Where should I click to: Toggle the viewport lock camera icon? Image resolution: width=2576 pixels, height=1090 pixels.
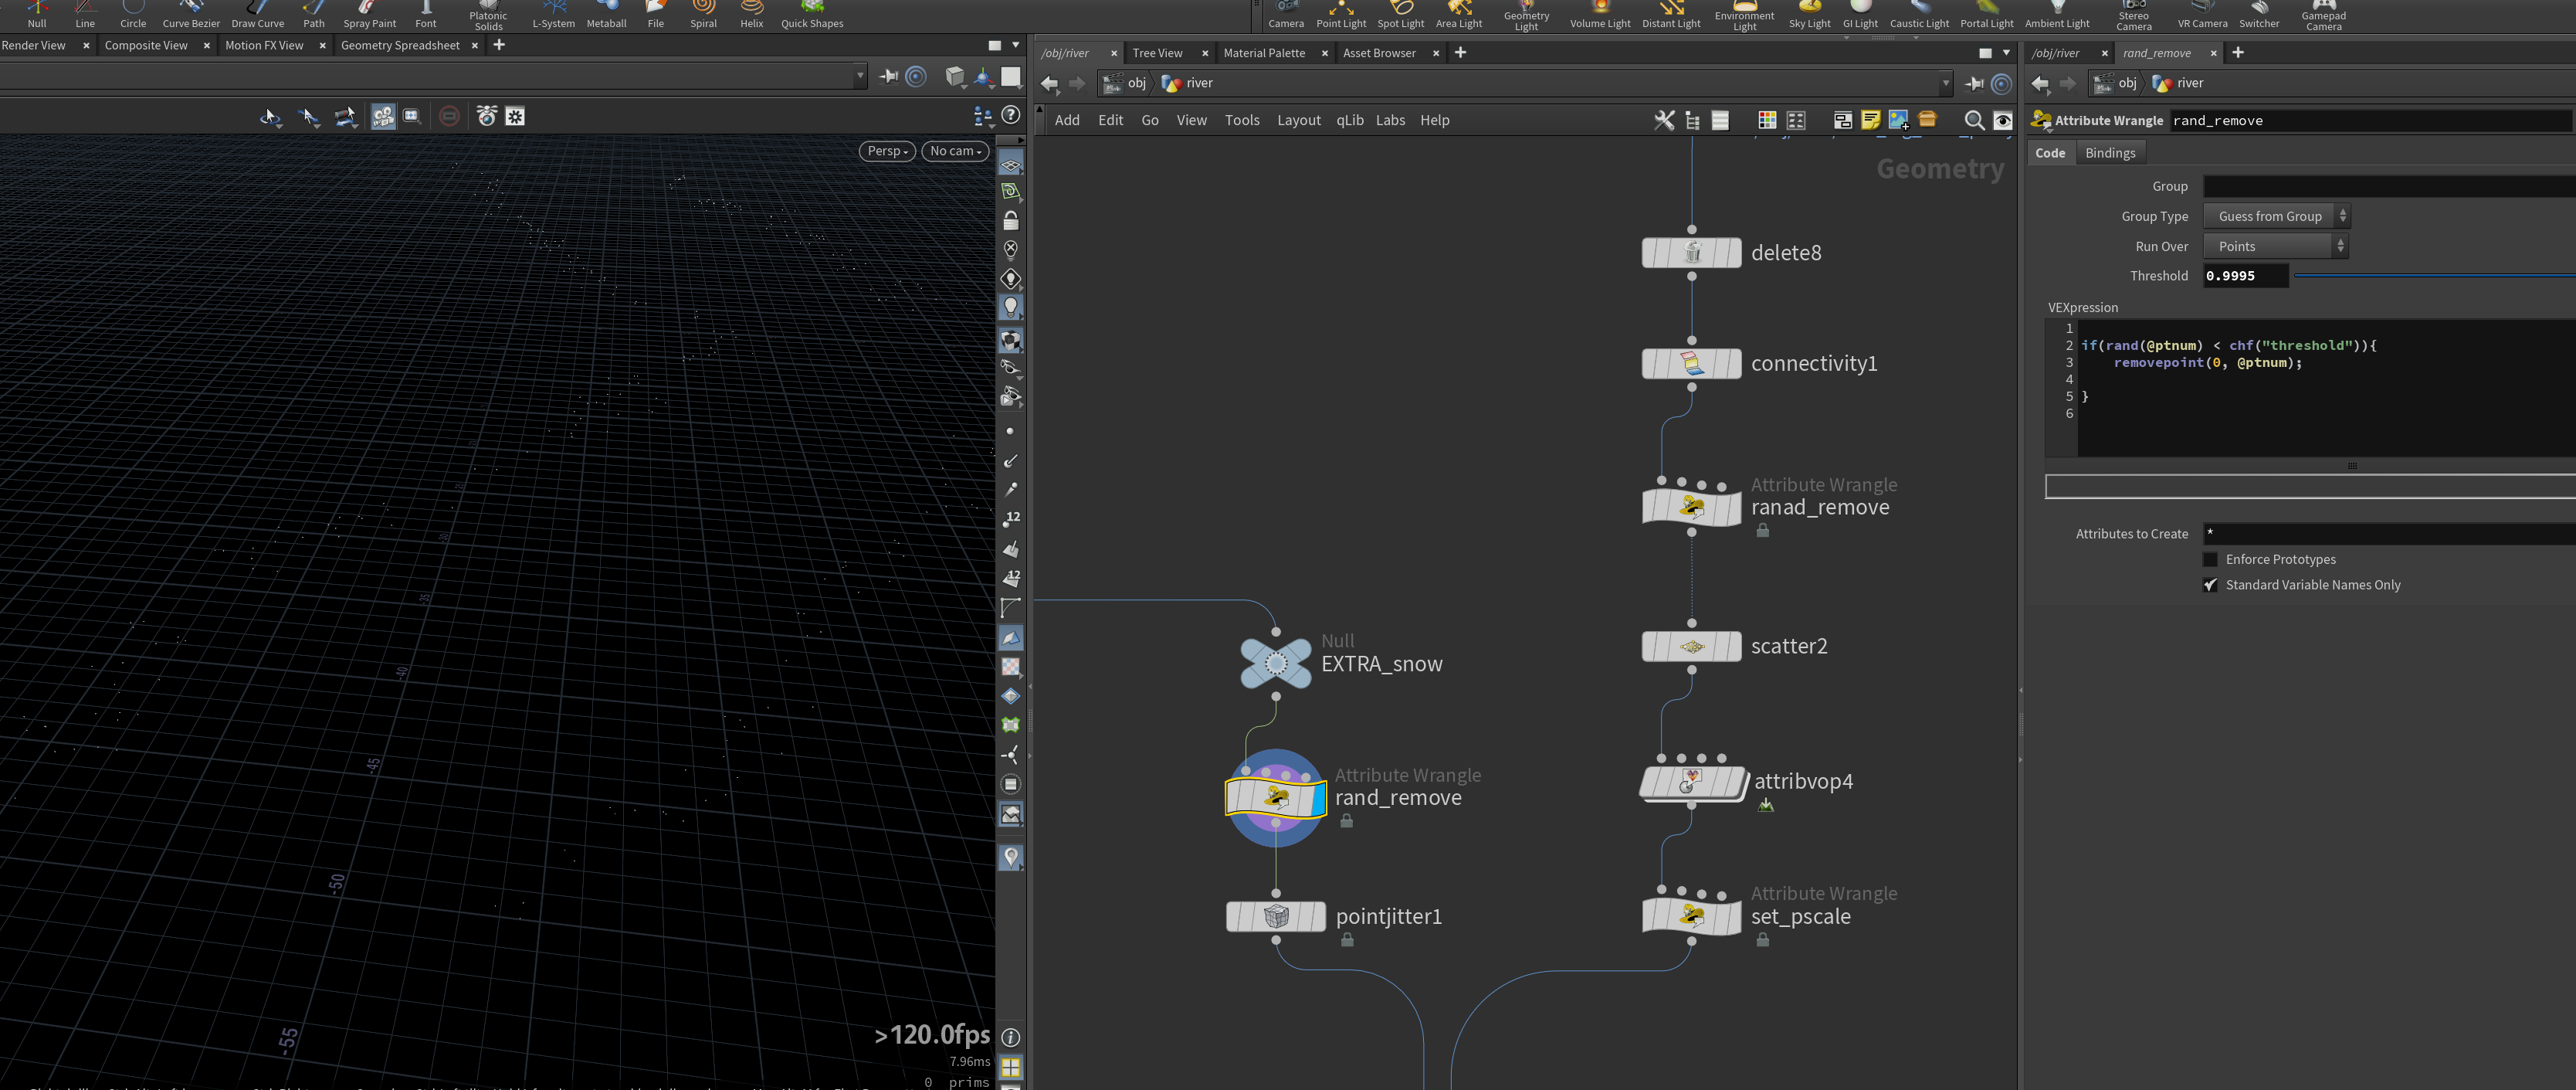coord(1011,220)
